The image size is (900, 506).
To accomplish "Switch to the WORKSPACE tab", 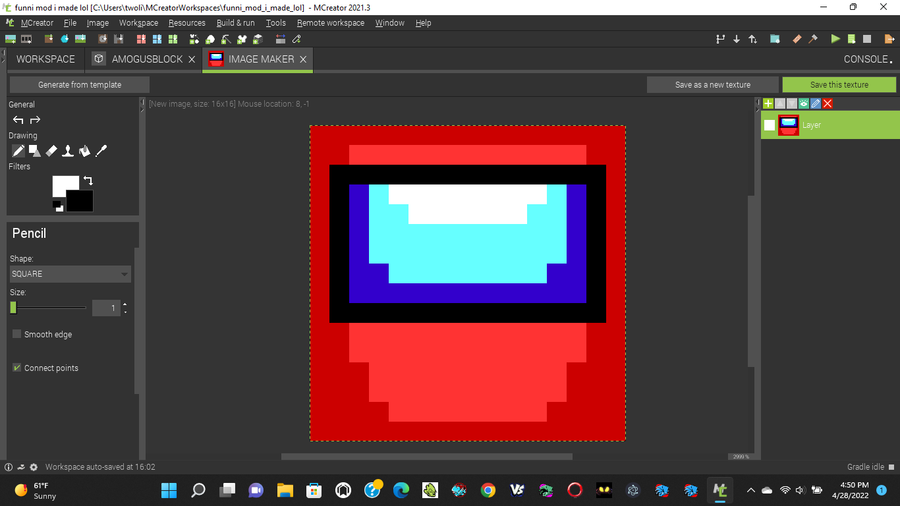I will [x=45, y=59].
